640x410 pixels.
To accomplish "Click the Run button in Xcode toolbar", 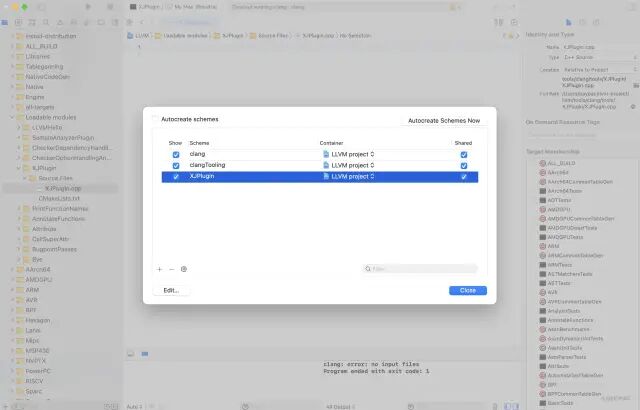I will tap(88, 7).
